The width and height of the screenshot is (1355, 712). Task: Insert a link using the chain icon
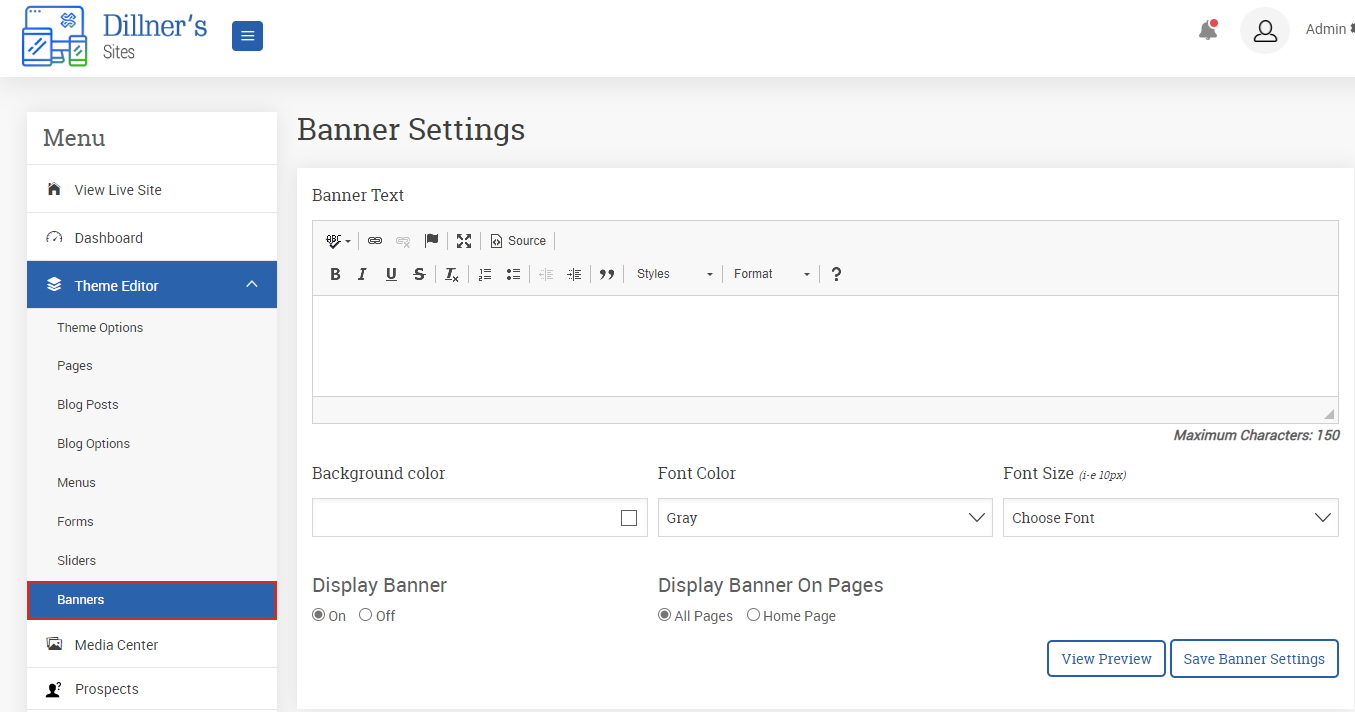click(375, 241)
